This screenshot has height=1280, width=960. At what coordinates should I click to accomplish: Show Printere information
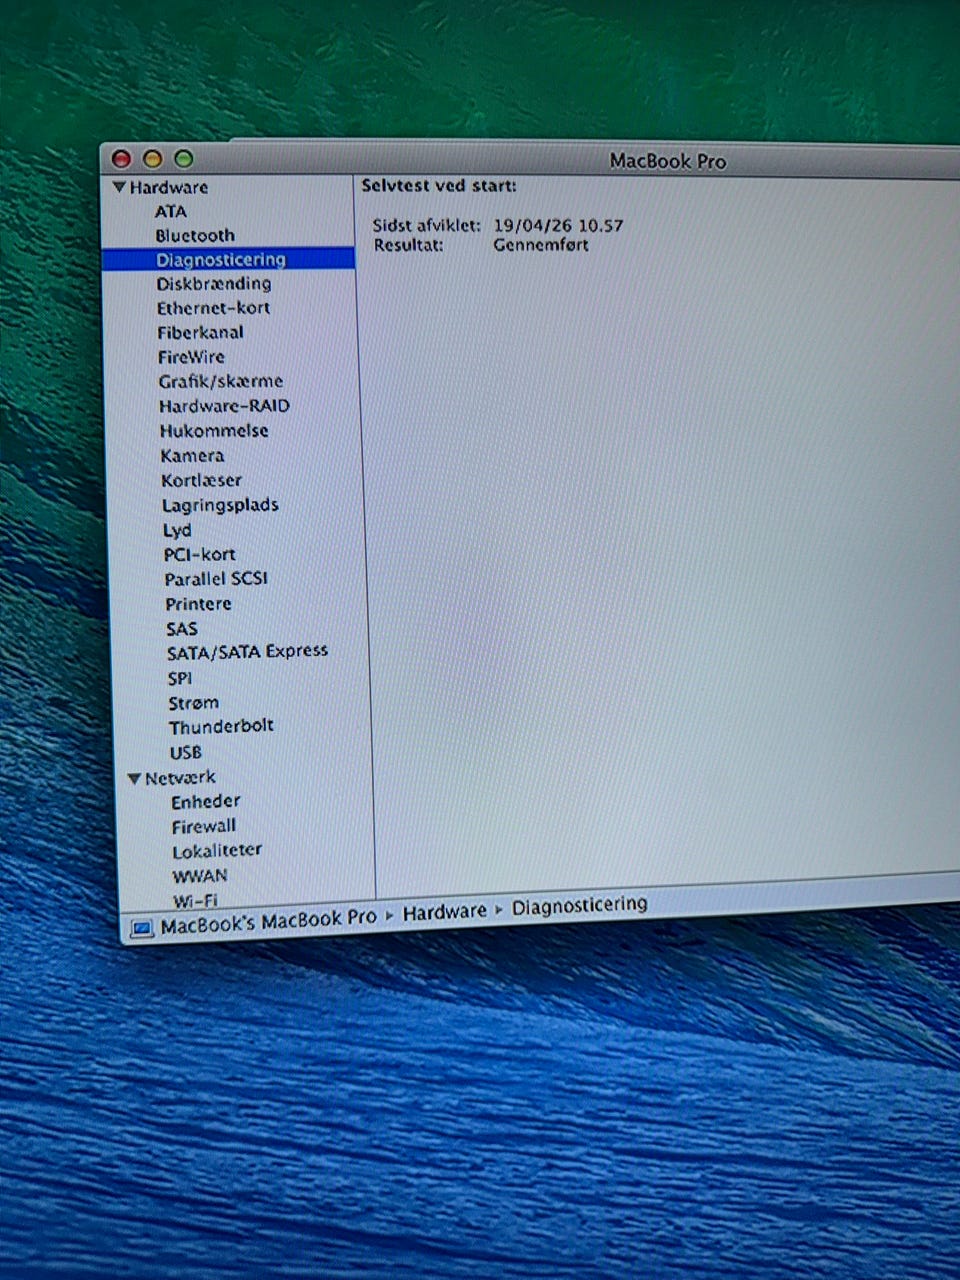[x=198, y=604]
